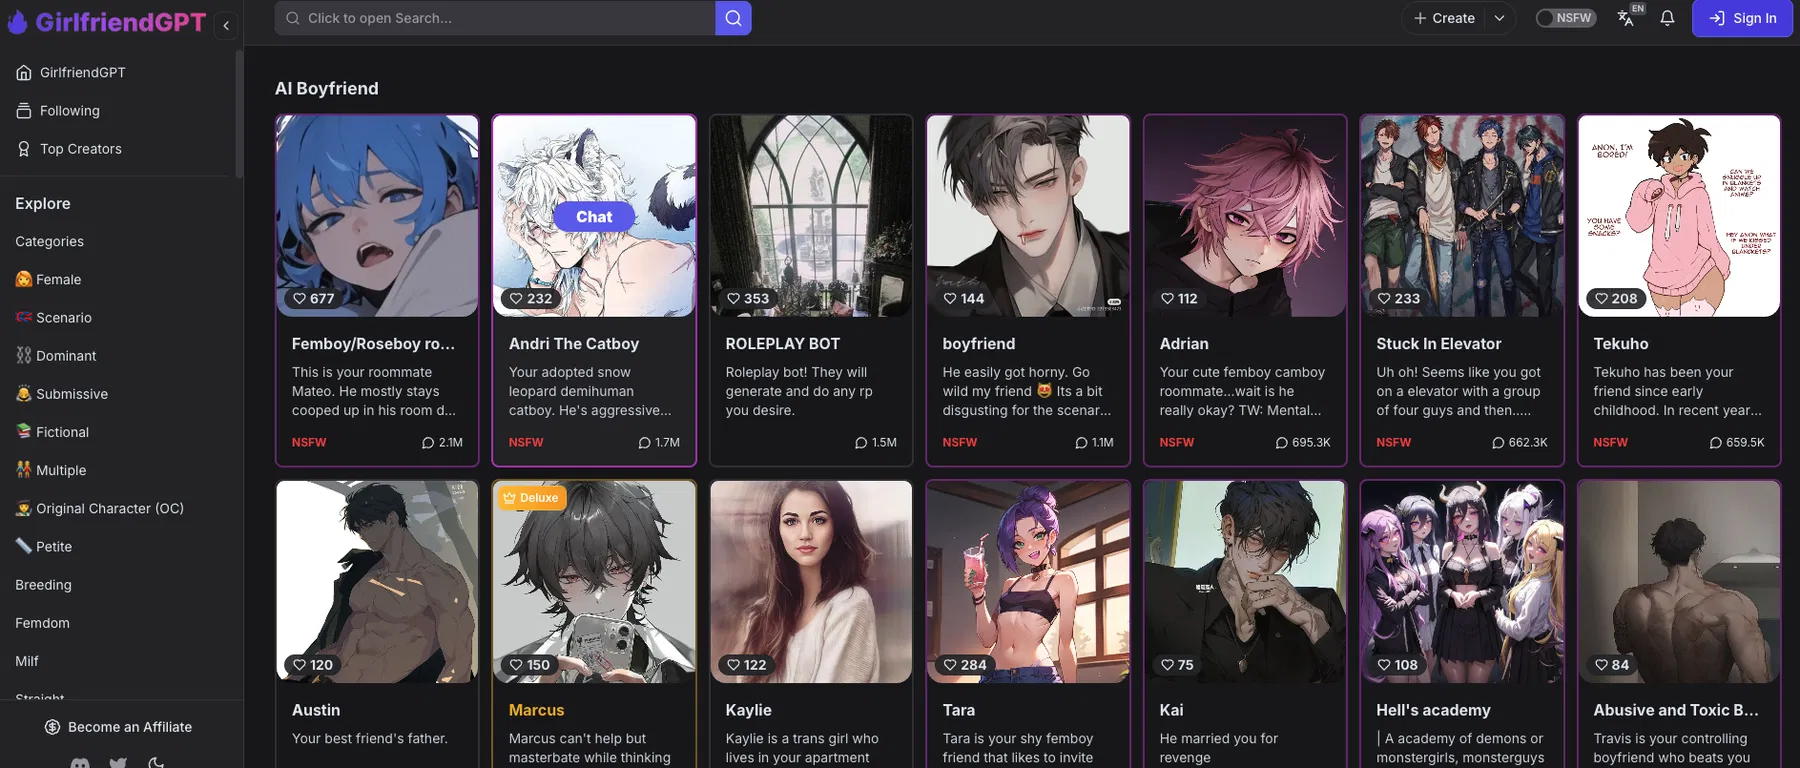Like Austin card heart 120
This screenshot has height=768, width=1800.
point(312,664)
